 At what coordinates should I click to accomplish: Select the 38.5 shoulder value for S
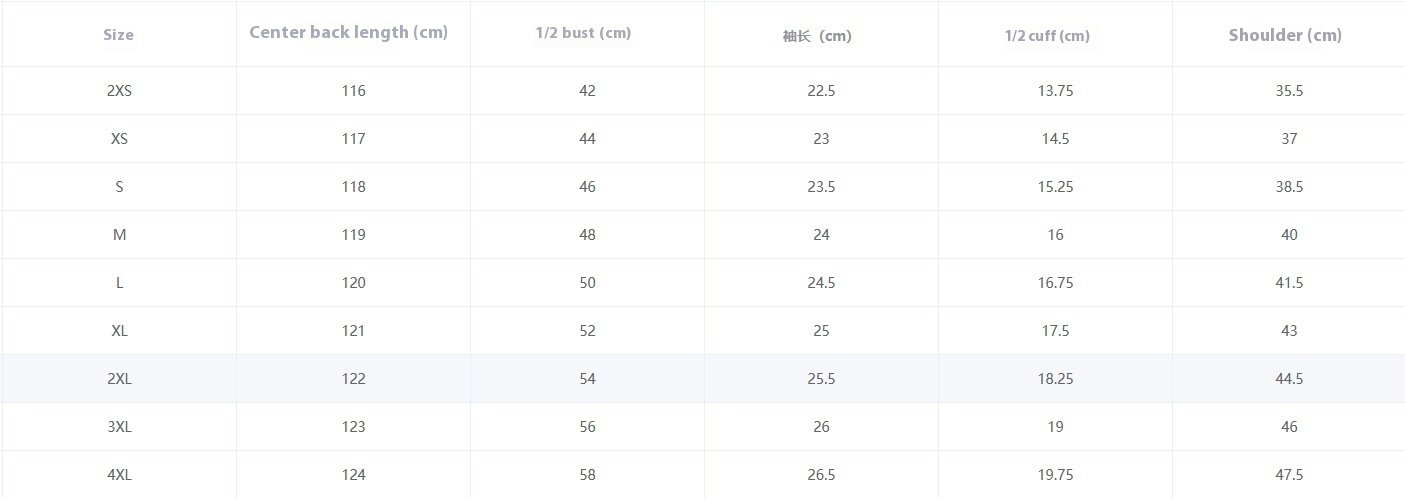click(x=1289, y=187)
